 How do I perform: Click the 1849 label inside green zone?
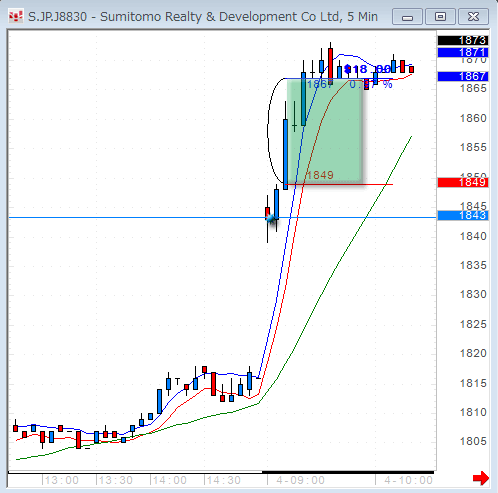click(x=320, y=175)
